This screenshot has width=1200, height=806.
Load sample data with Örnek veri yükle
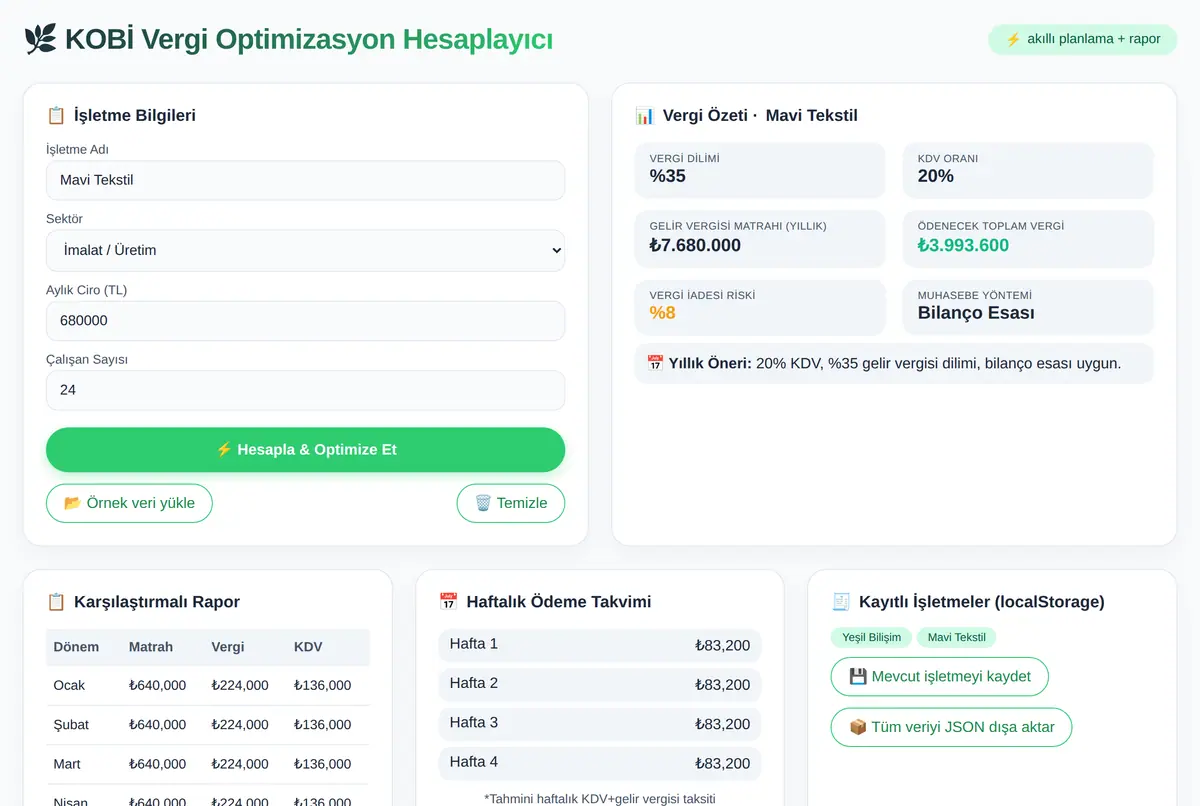[x=129, y=503]
